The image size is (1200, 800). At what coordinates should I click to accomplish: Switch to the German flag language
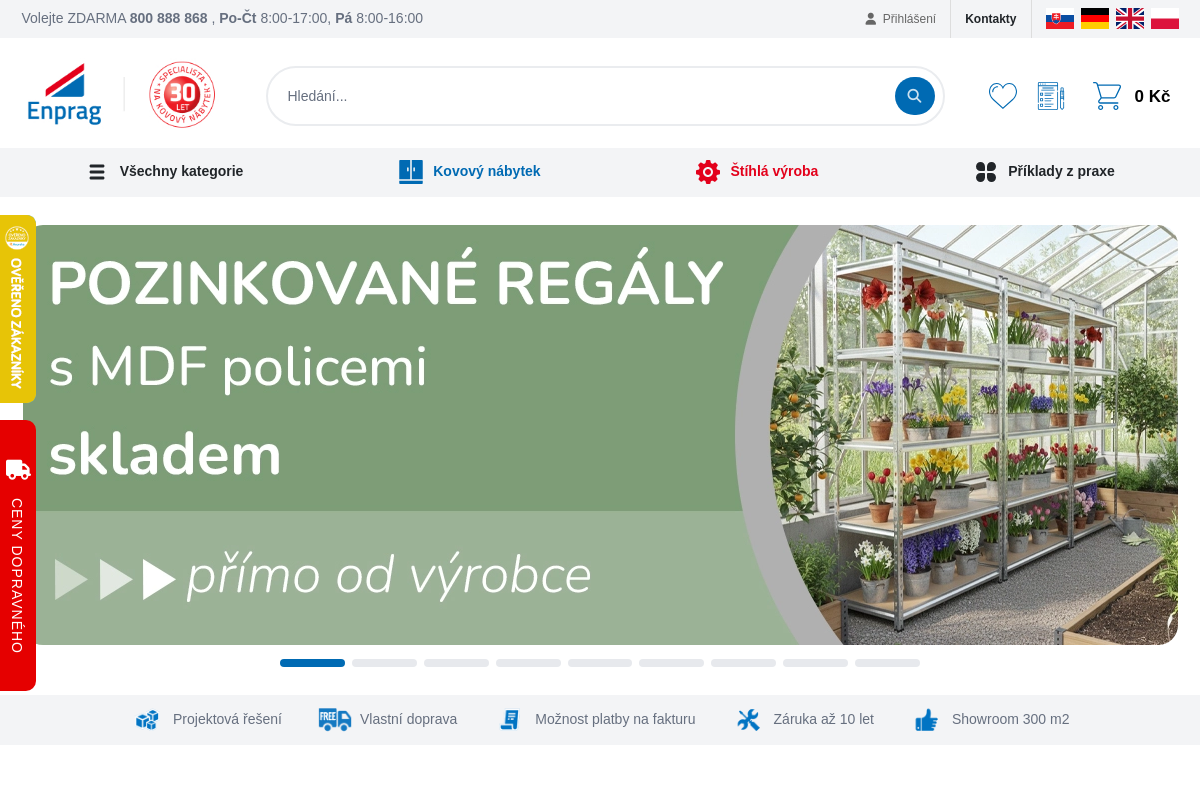pos(1094,18)
